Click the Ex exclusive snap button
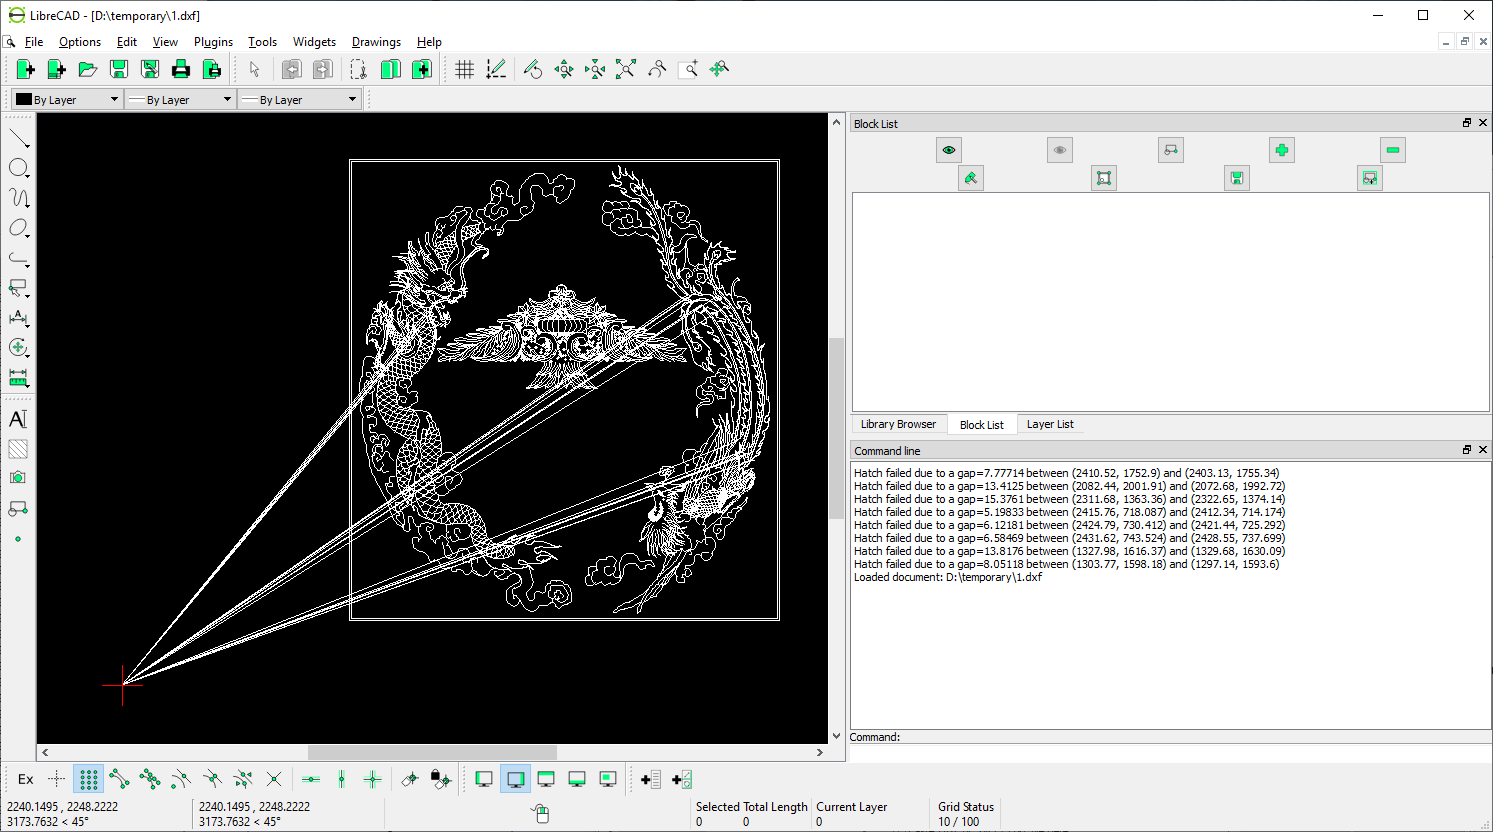1493x832 pixels. click(x=26, y=779)
